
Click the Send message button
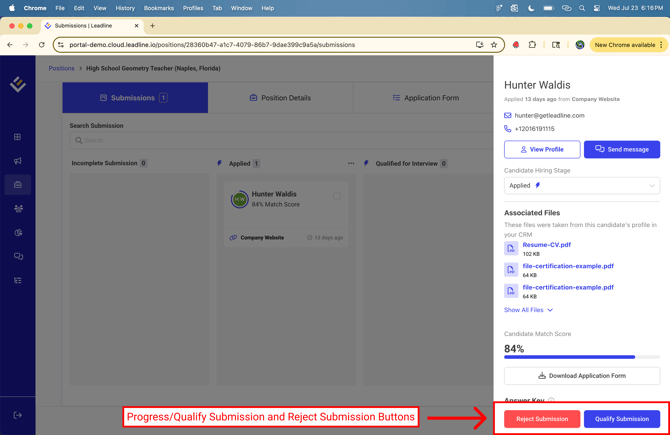click(621, 149)
